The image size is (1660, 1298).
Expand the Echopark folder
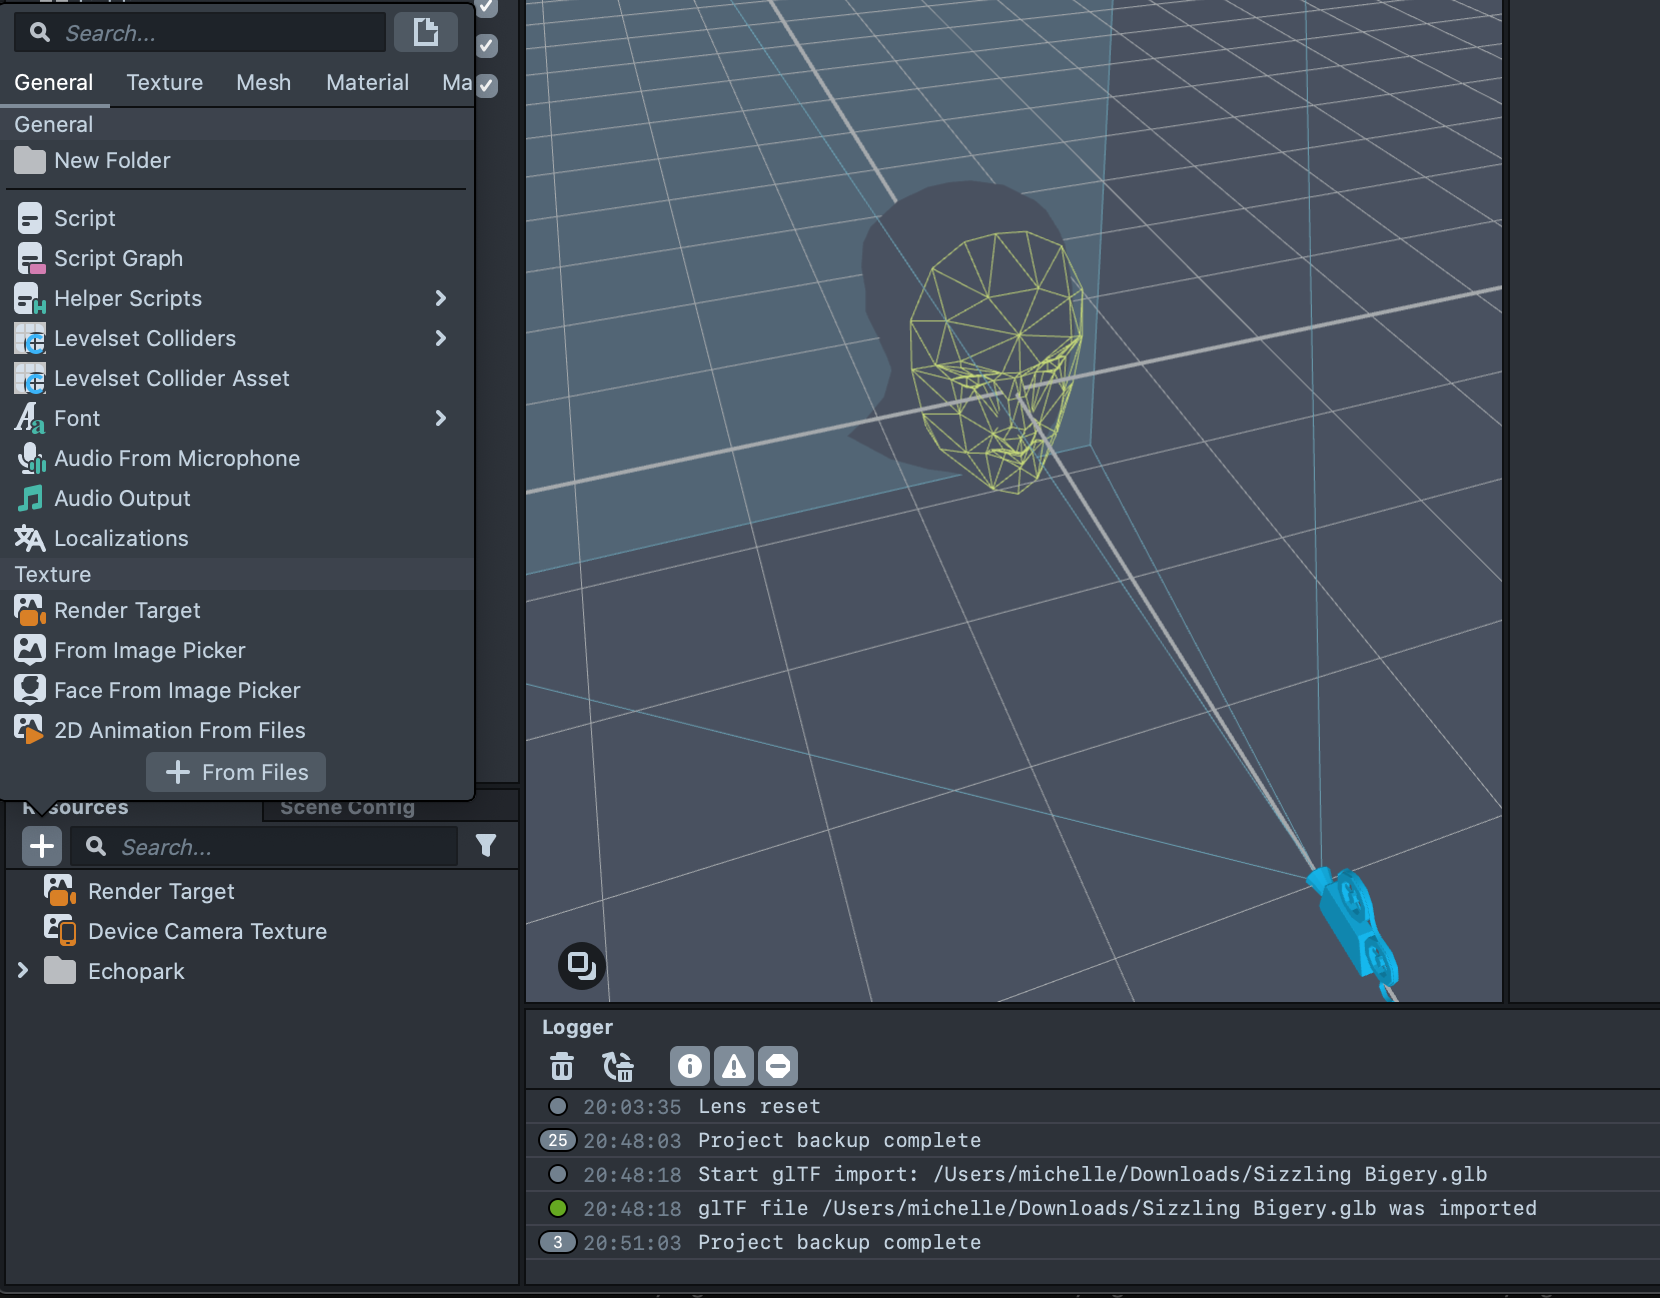(x=23, y=971)
